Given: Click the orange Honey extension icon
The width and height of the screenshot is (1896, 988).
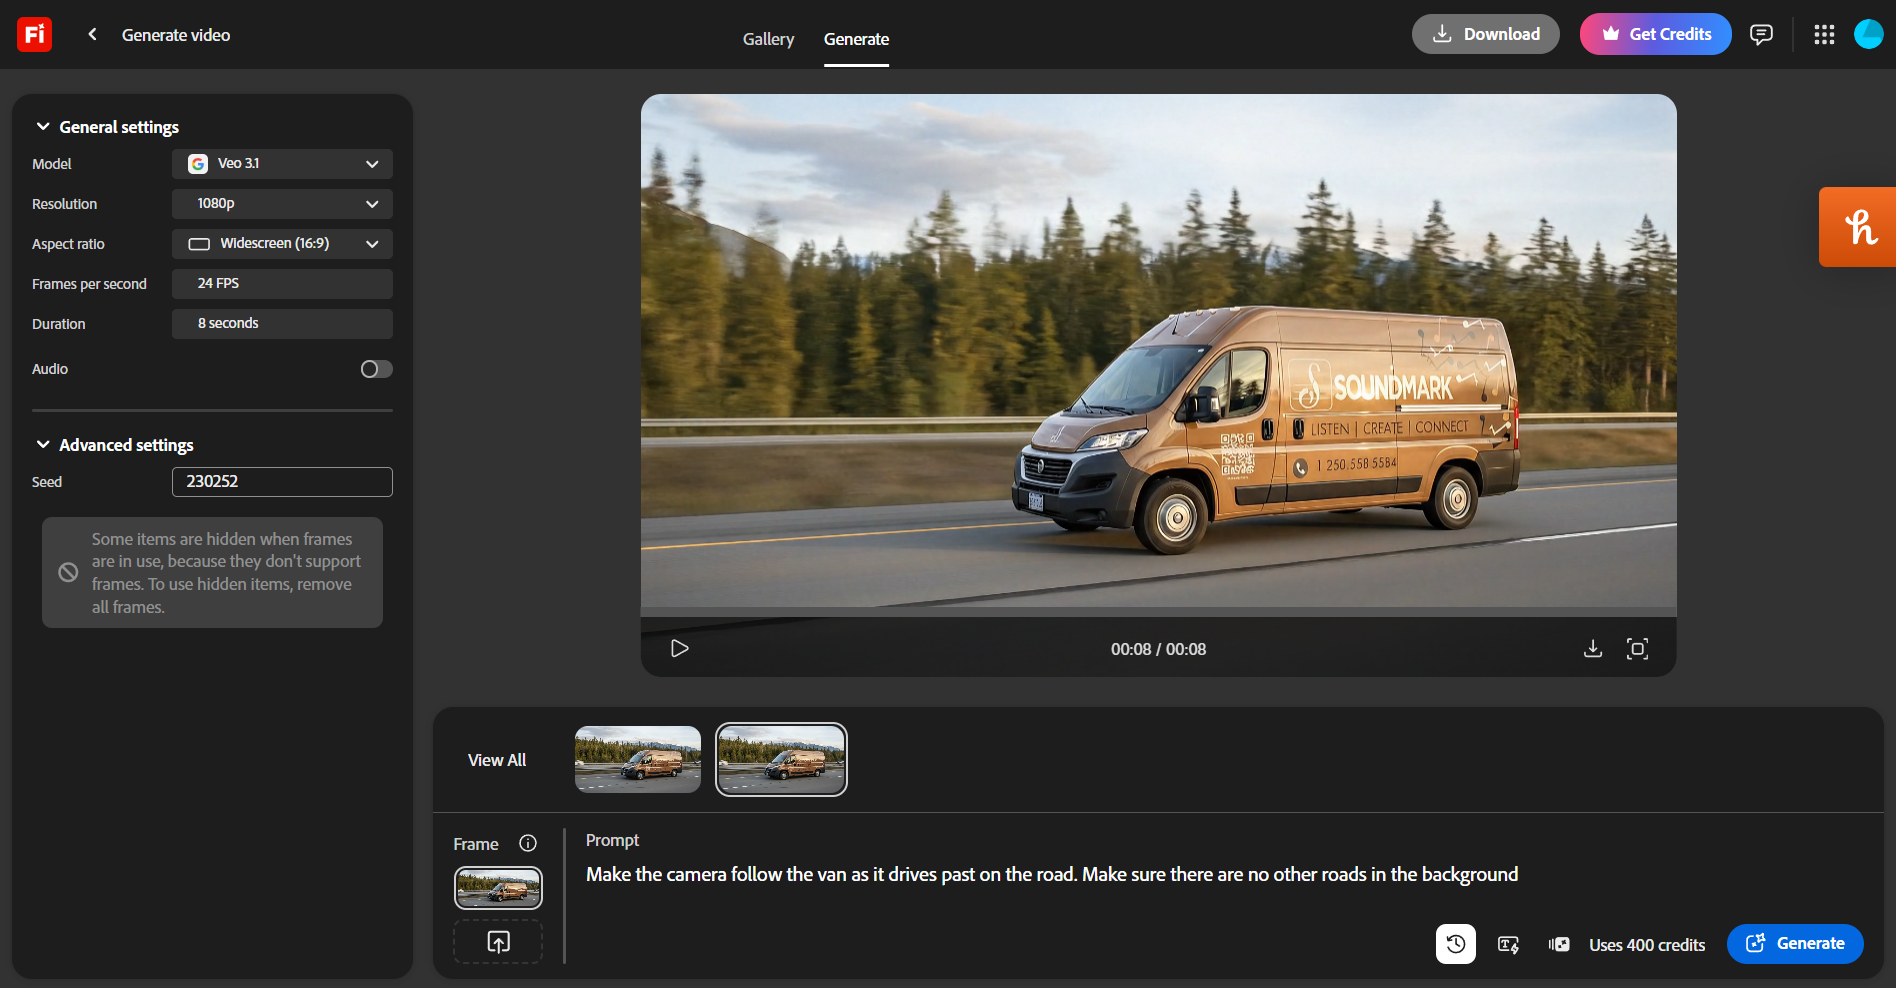Looking at the screenshot, I should coord(1858,227).
